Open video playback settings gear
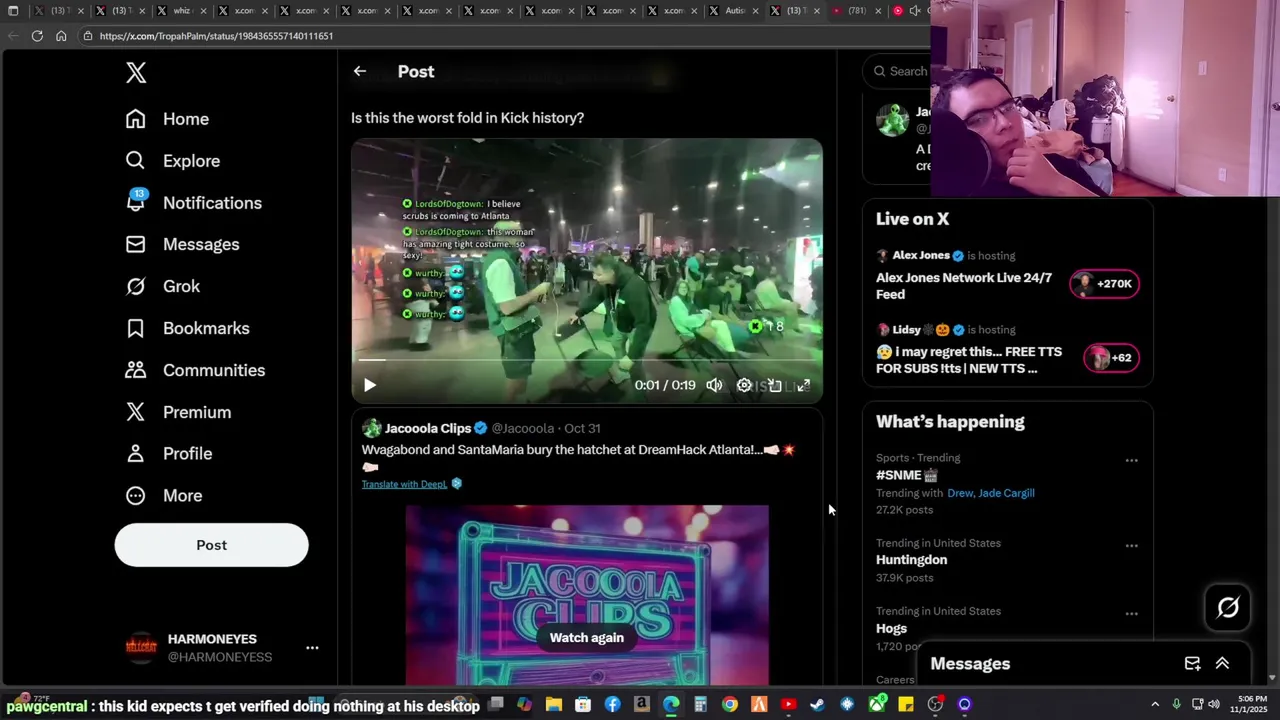Image resolution: width=1280 pixels, height=720 pixels. (744, 385)
